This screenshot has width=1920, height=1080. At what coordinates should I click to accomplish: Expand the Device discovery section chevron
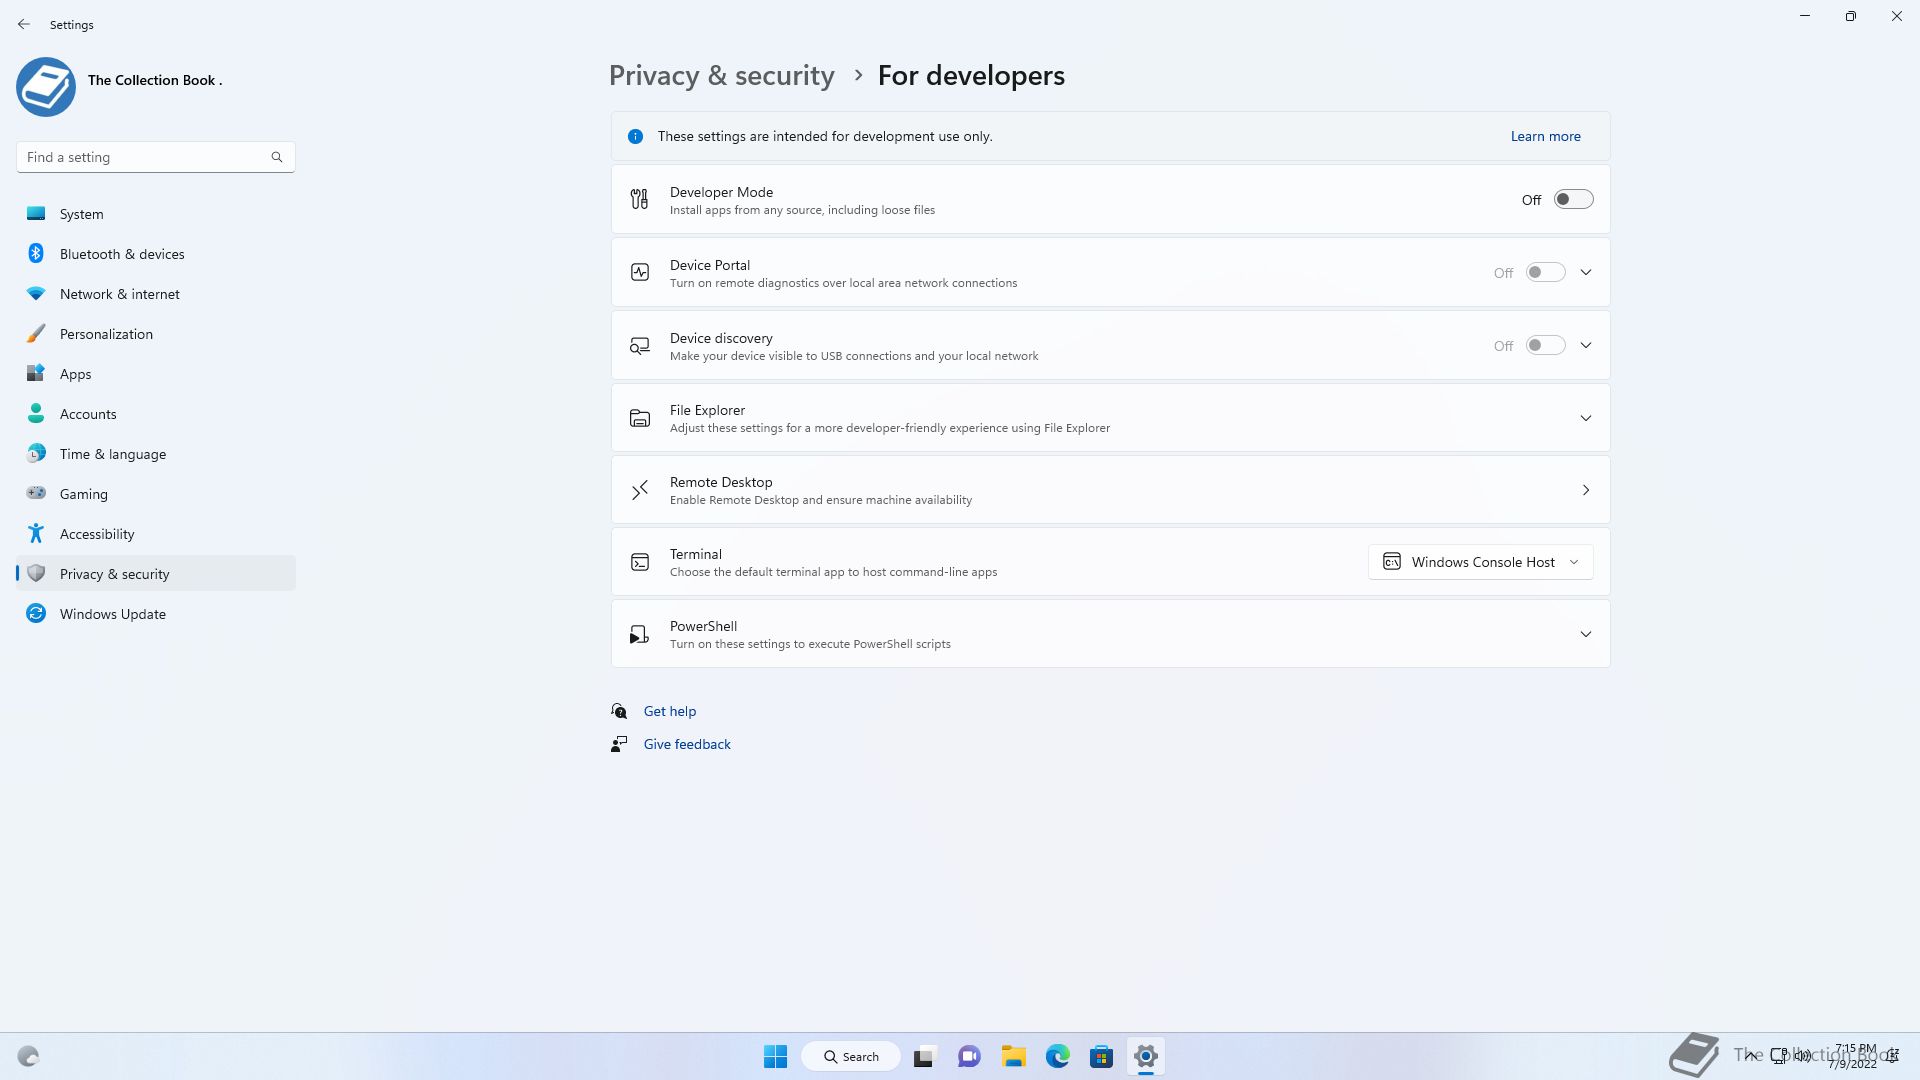click(1586, 345)
